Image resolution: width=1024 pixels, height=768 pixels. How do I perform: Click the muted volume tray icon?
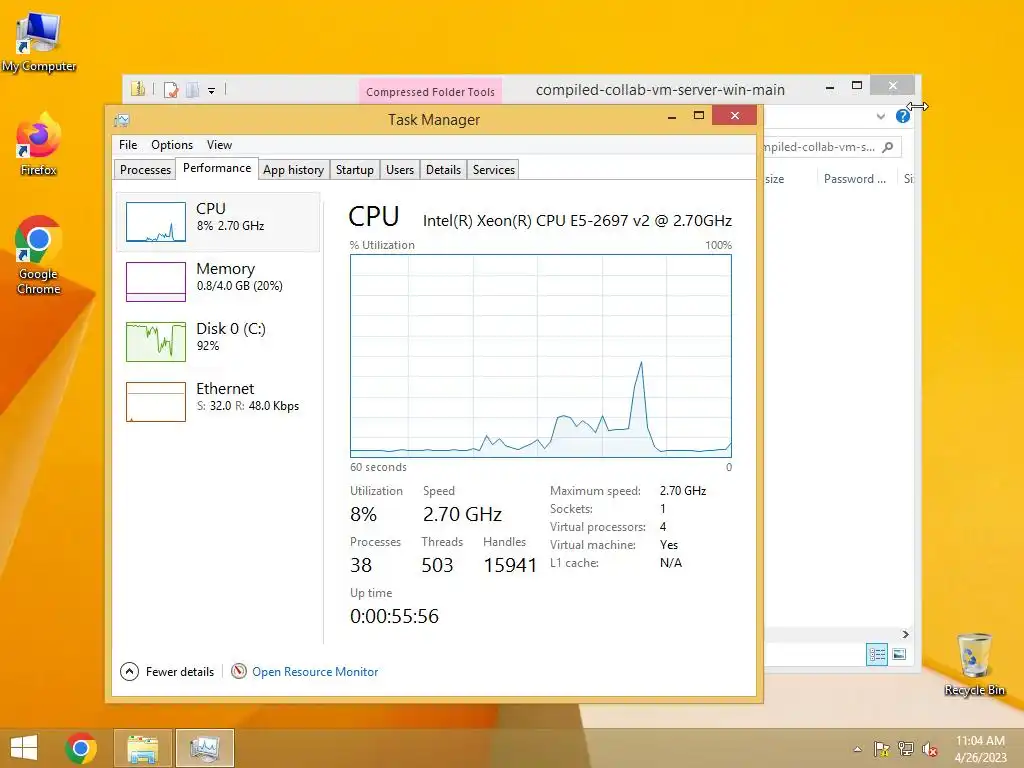tap(930, 749)
